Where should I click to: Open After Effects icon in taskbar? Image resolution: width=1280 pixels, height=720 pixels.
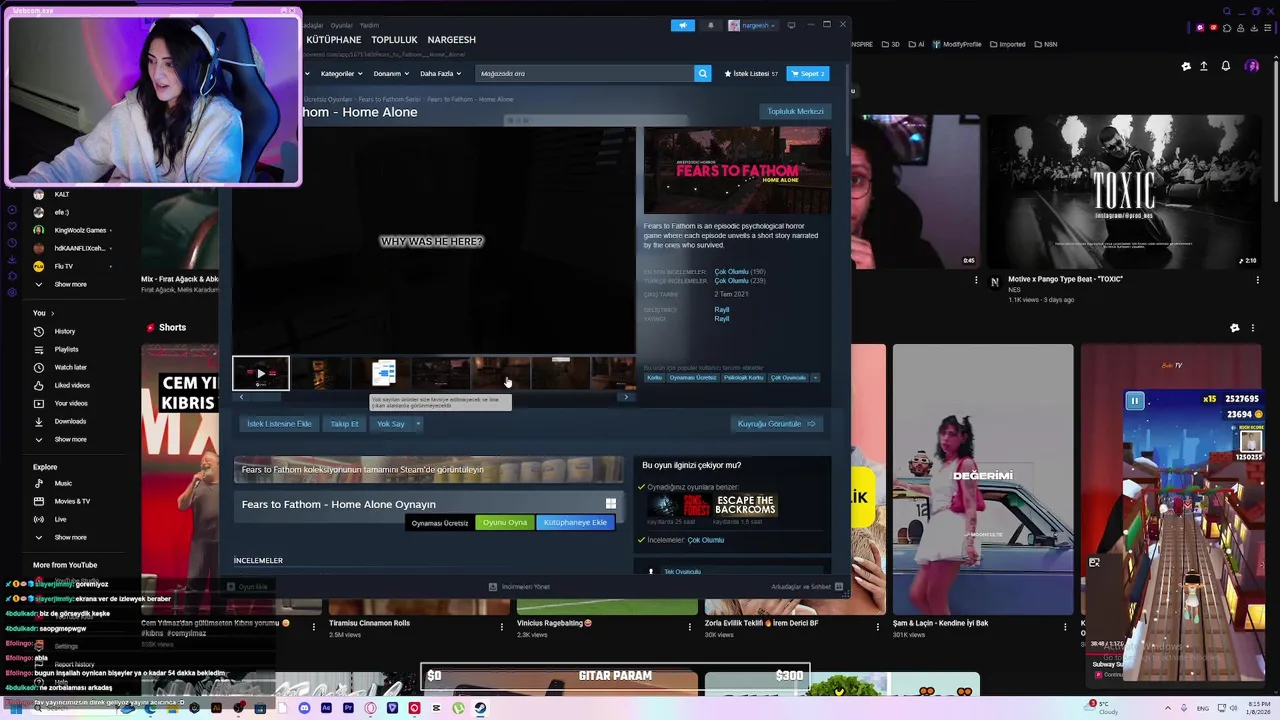coord(327,708)
